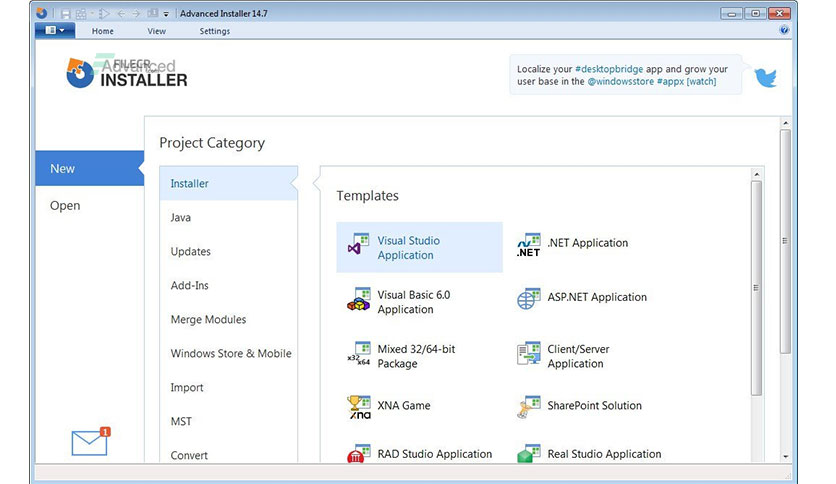
Task: Click the Build icon in quick access toolbar
Action: pyautogui.click(x=81, y=14)
